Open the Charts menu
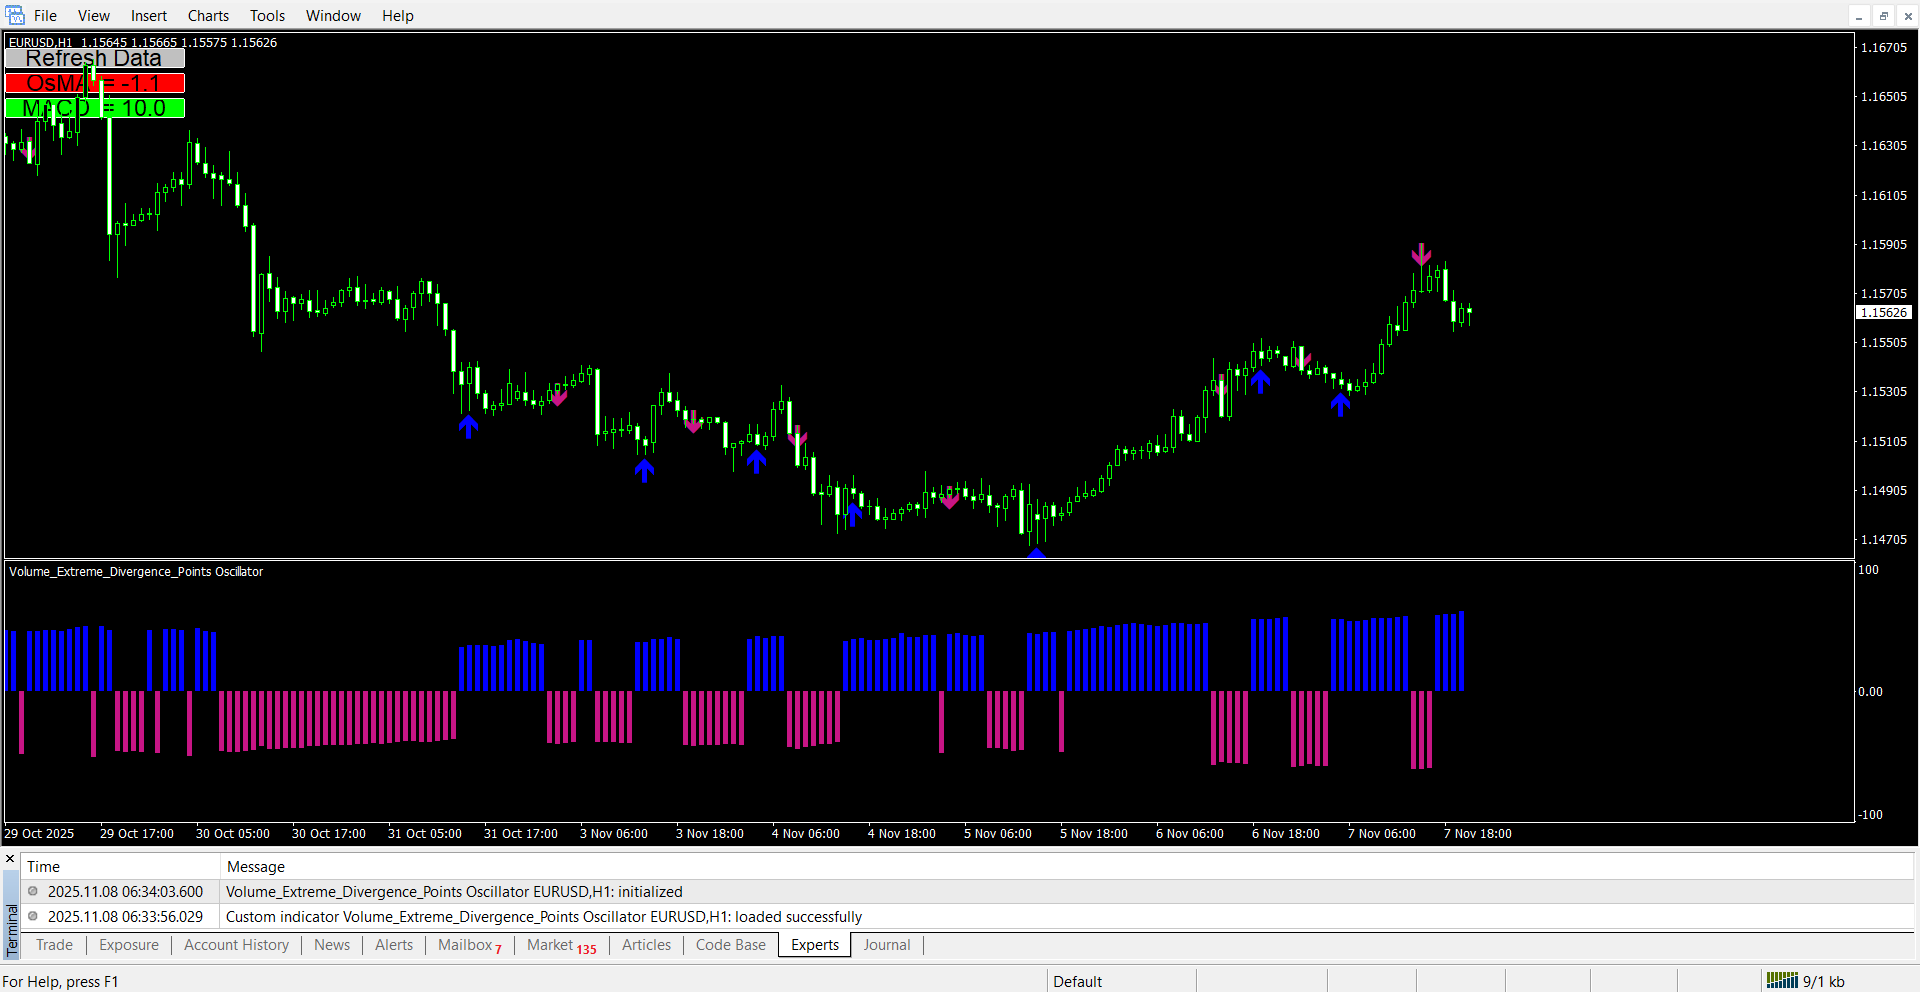Image resolution: width=1920 pixels, height=992 pixels. 208,16
